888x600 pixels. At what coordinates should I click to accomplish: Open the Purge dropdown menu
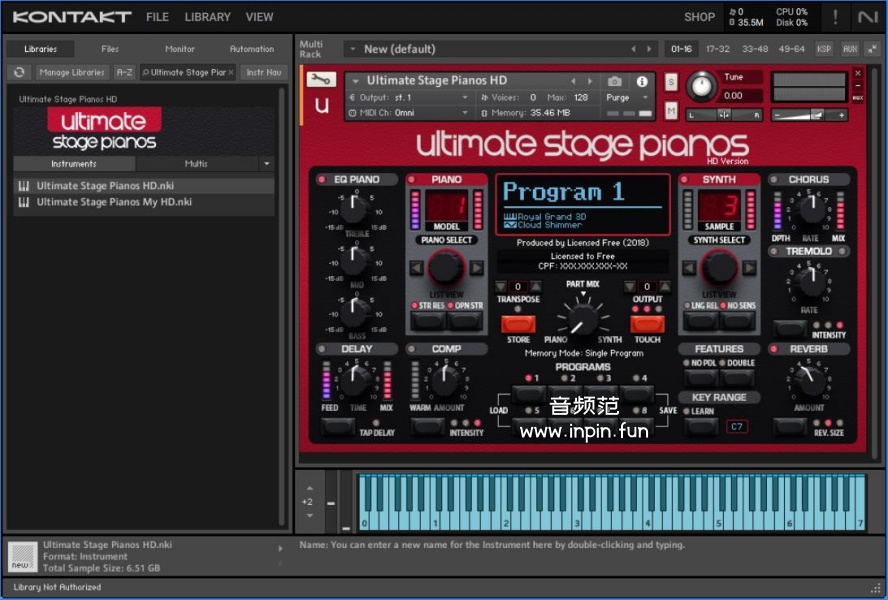627,97
